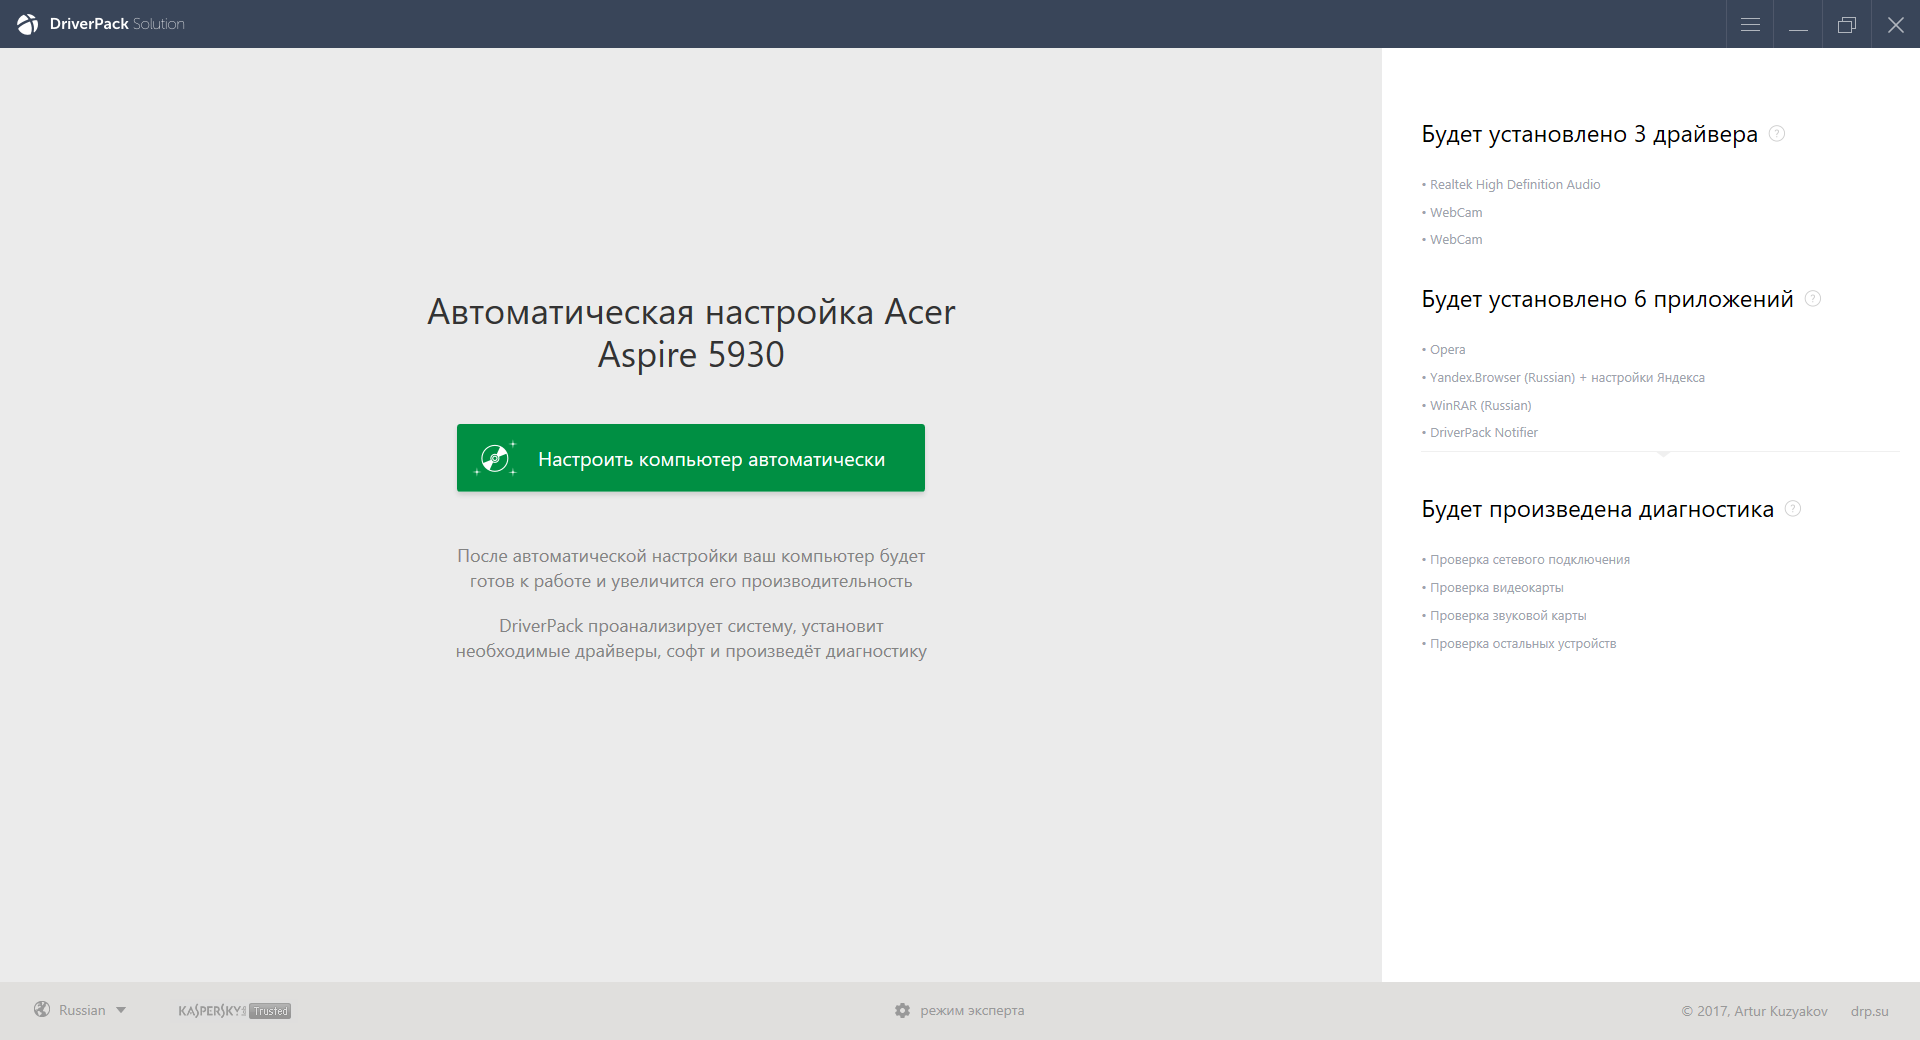This screenshot has width=1920, height=1040.
Task: Click the globe language icon
Action: [42, 1010]
